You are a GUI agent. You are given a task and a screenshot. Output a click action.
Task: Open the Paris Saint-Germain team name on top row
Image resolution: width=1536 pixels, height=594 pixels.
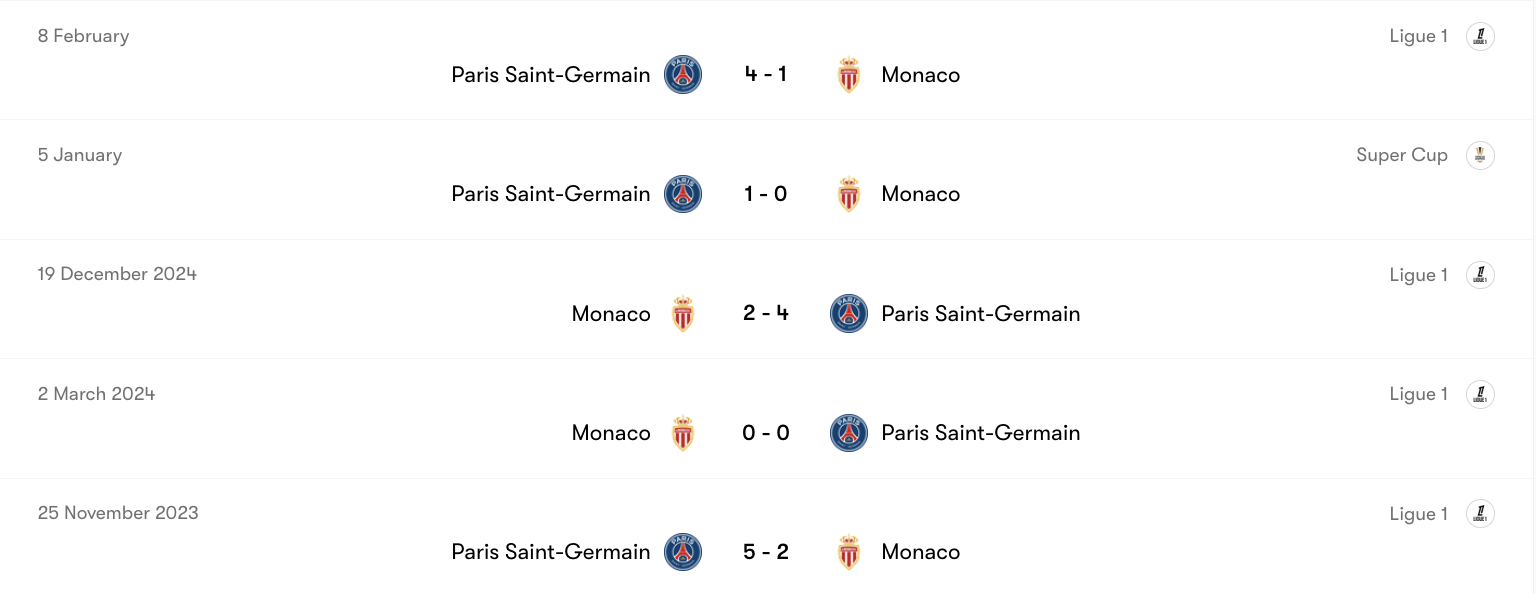(550, 74)
